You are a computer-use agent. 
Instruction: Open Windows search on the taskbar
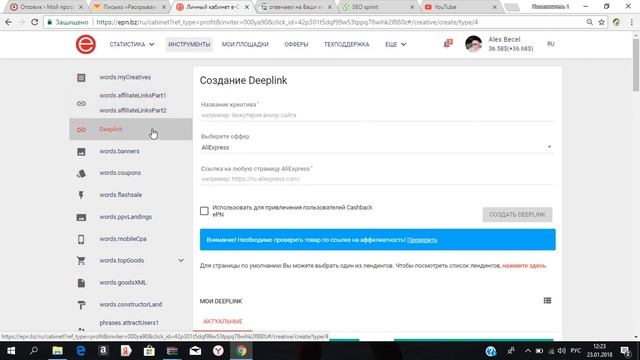[34, 351]
